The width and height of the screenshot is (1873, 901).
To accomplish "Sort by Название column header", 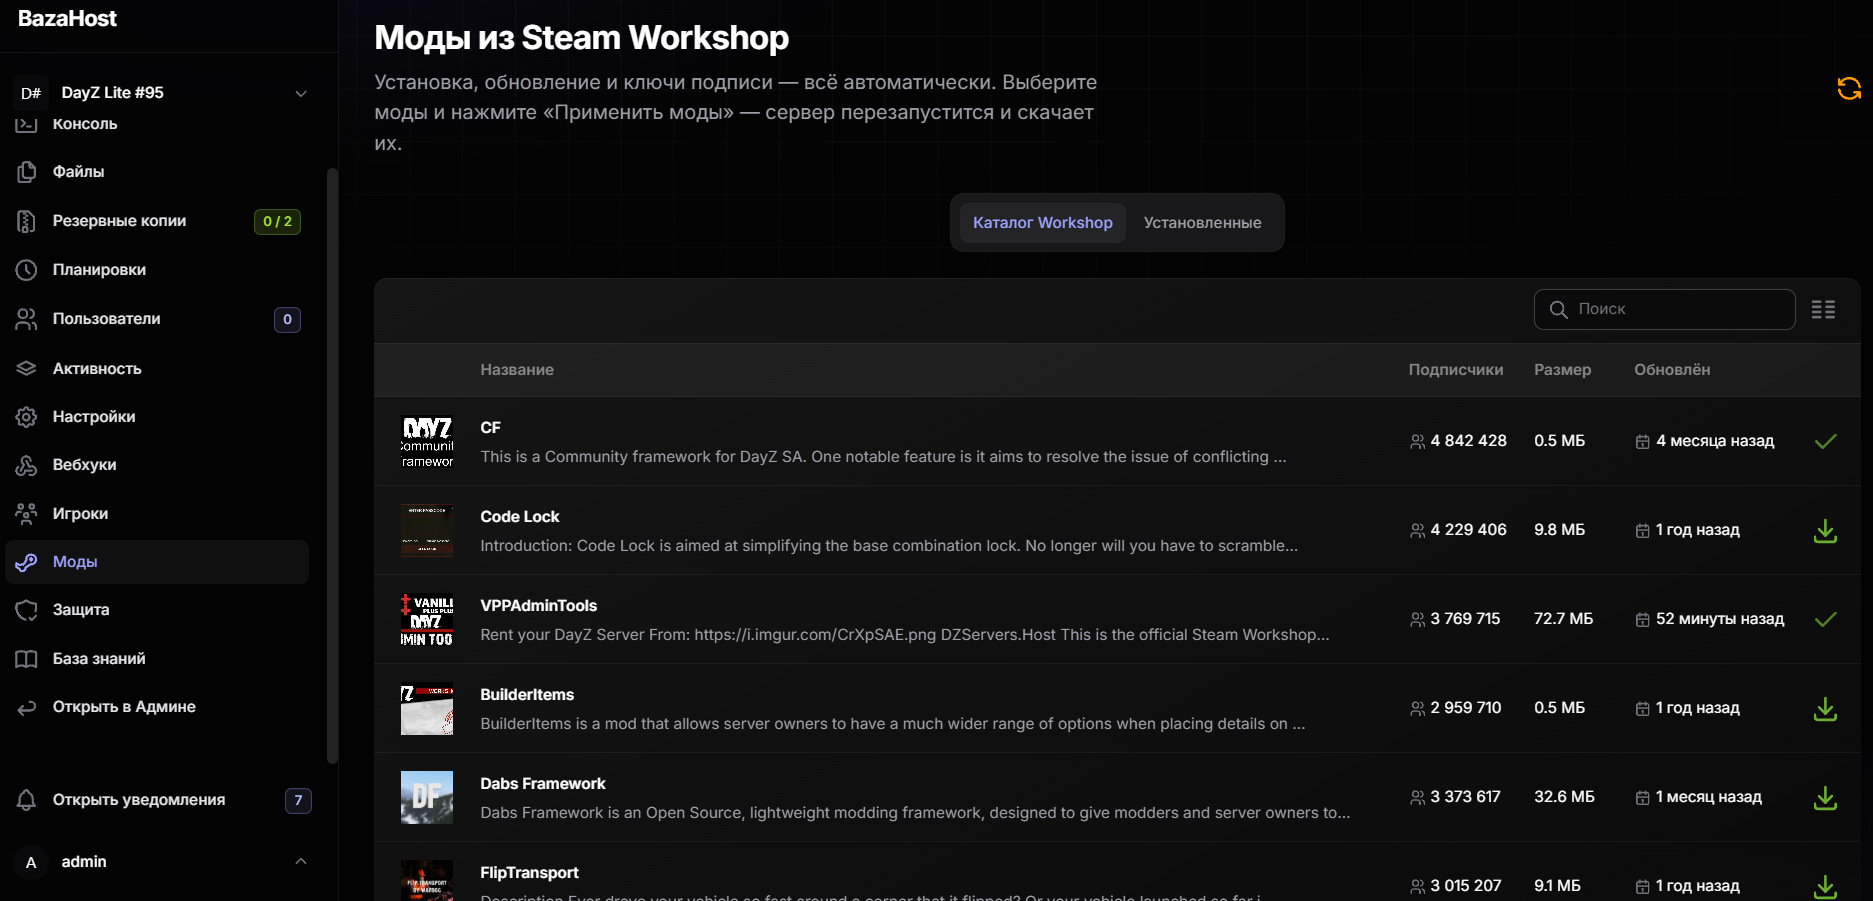I will point(517,370).
